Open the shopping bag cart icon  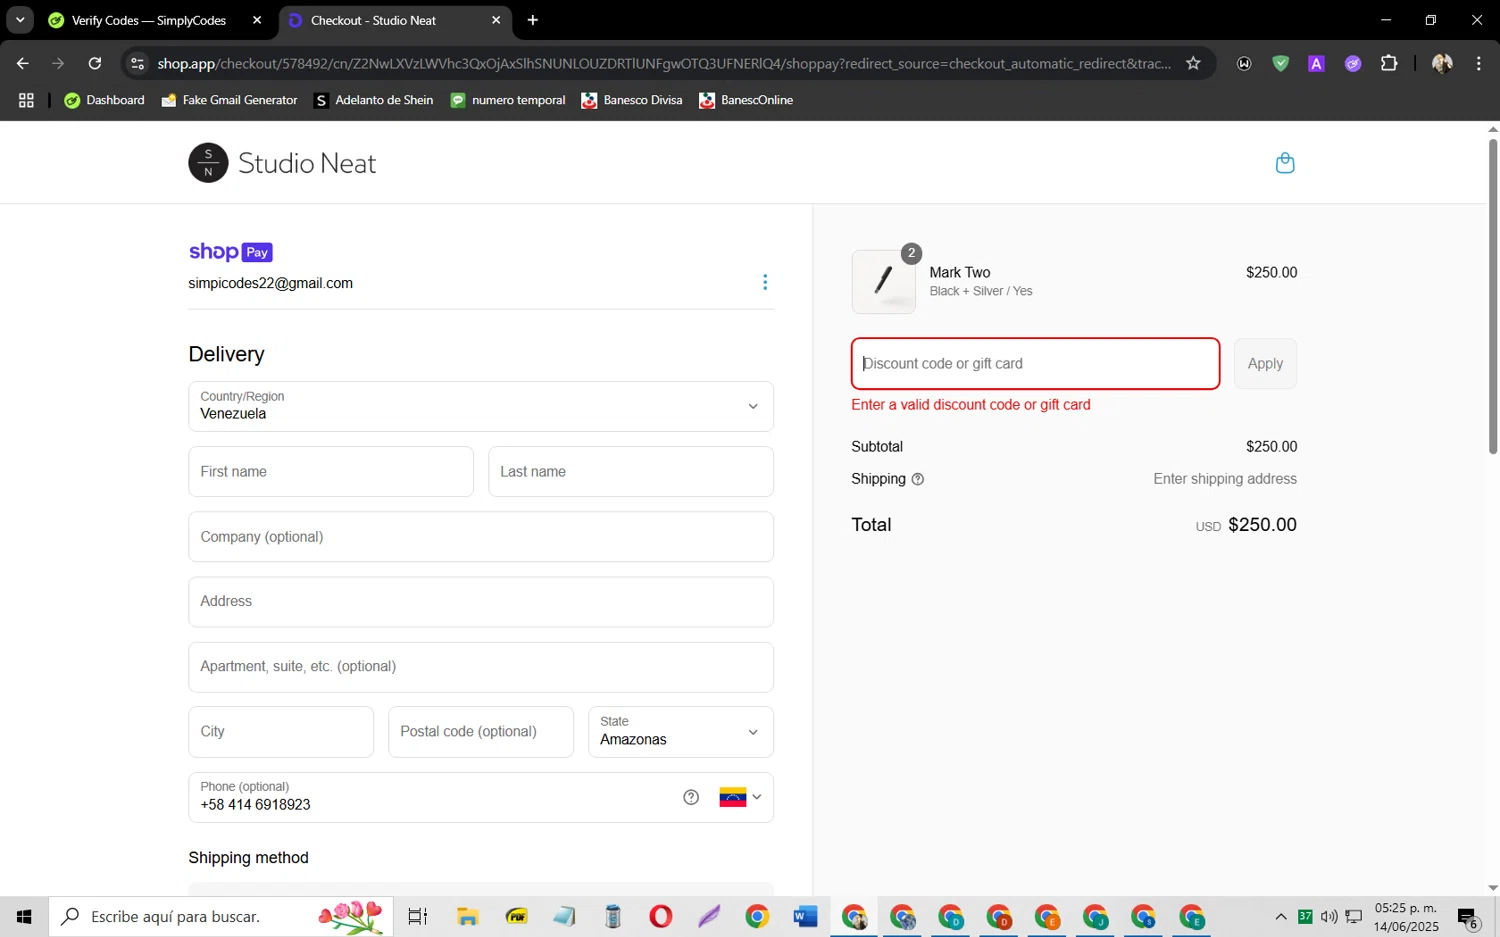pyautogui.click(x=1285, y=163)
